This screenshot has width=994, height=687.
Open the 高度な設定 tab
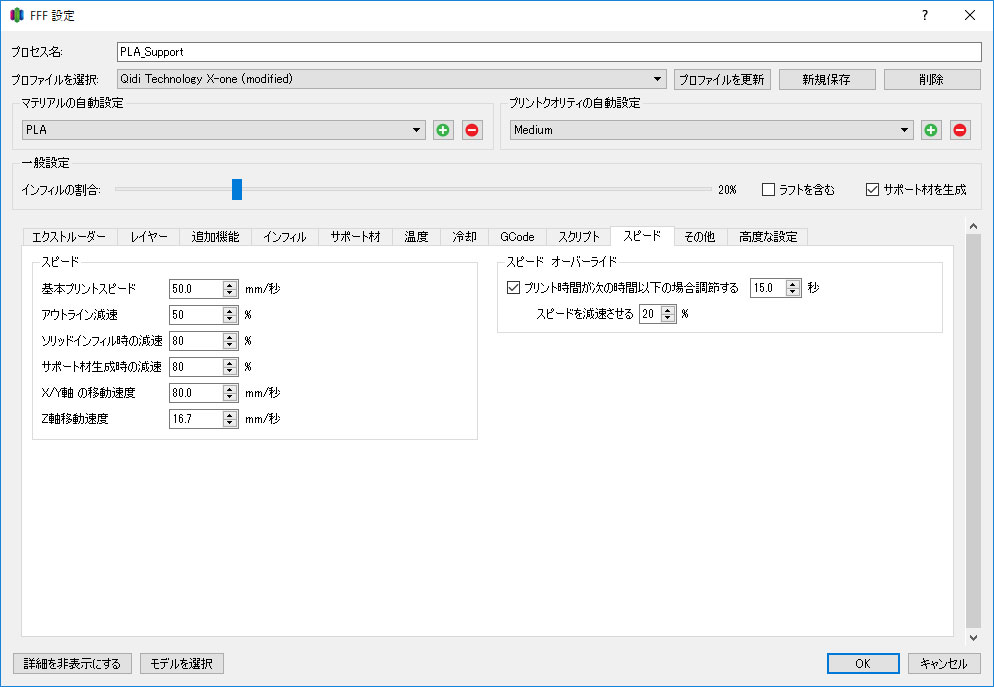tap(768, 237)
